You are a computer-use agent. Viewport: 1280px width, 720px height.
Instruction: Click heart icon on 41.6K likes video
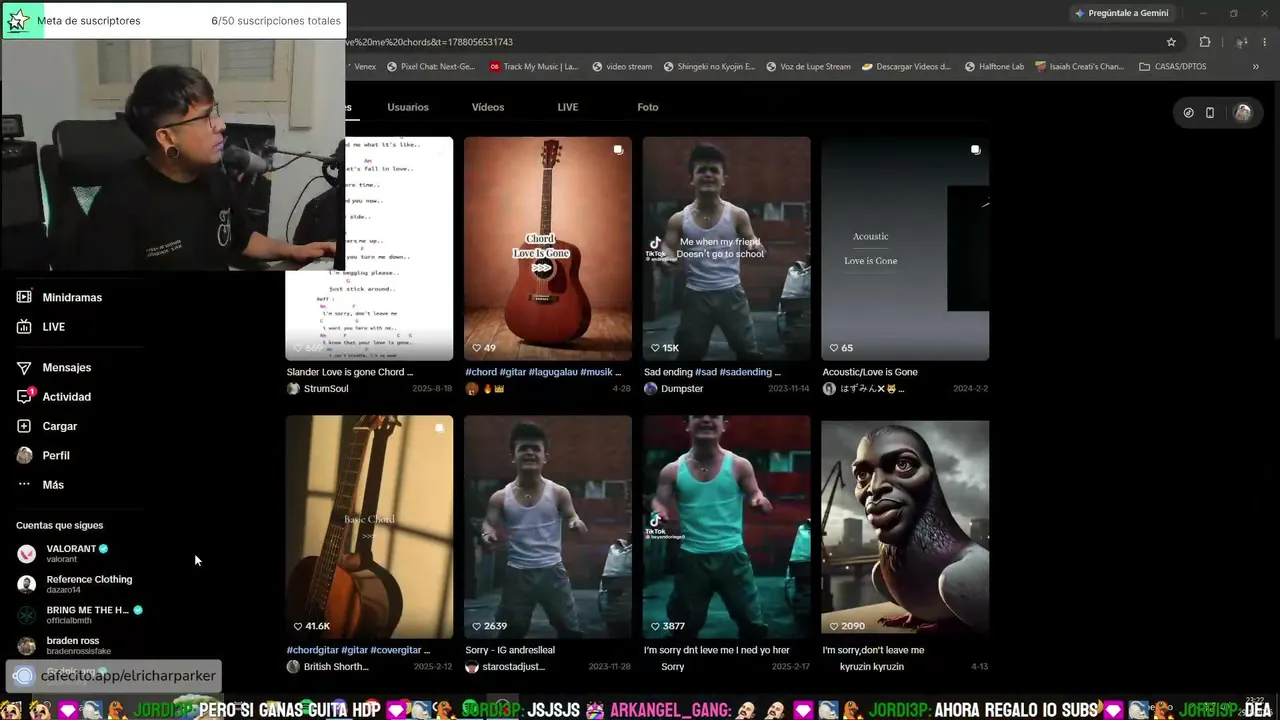[x=298, y=626]
